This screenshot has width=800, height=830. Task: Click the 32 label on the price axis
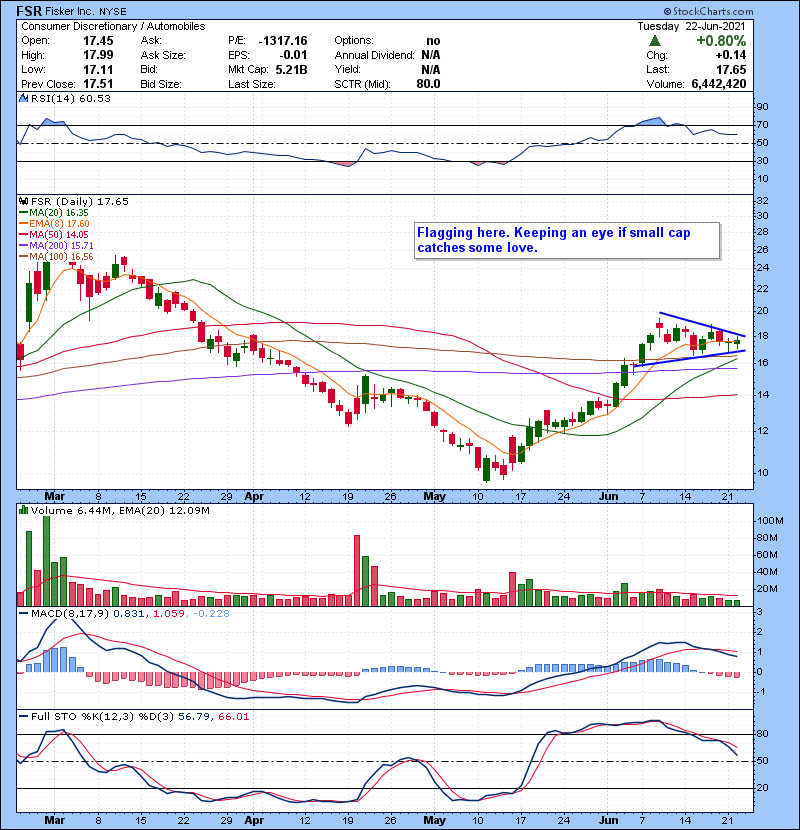(x=762, y=201)
